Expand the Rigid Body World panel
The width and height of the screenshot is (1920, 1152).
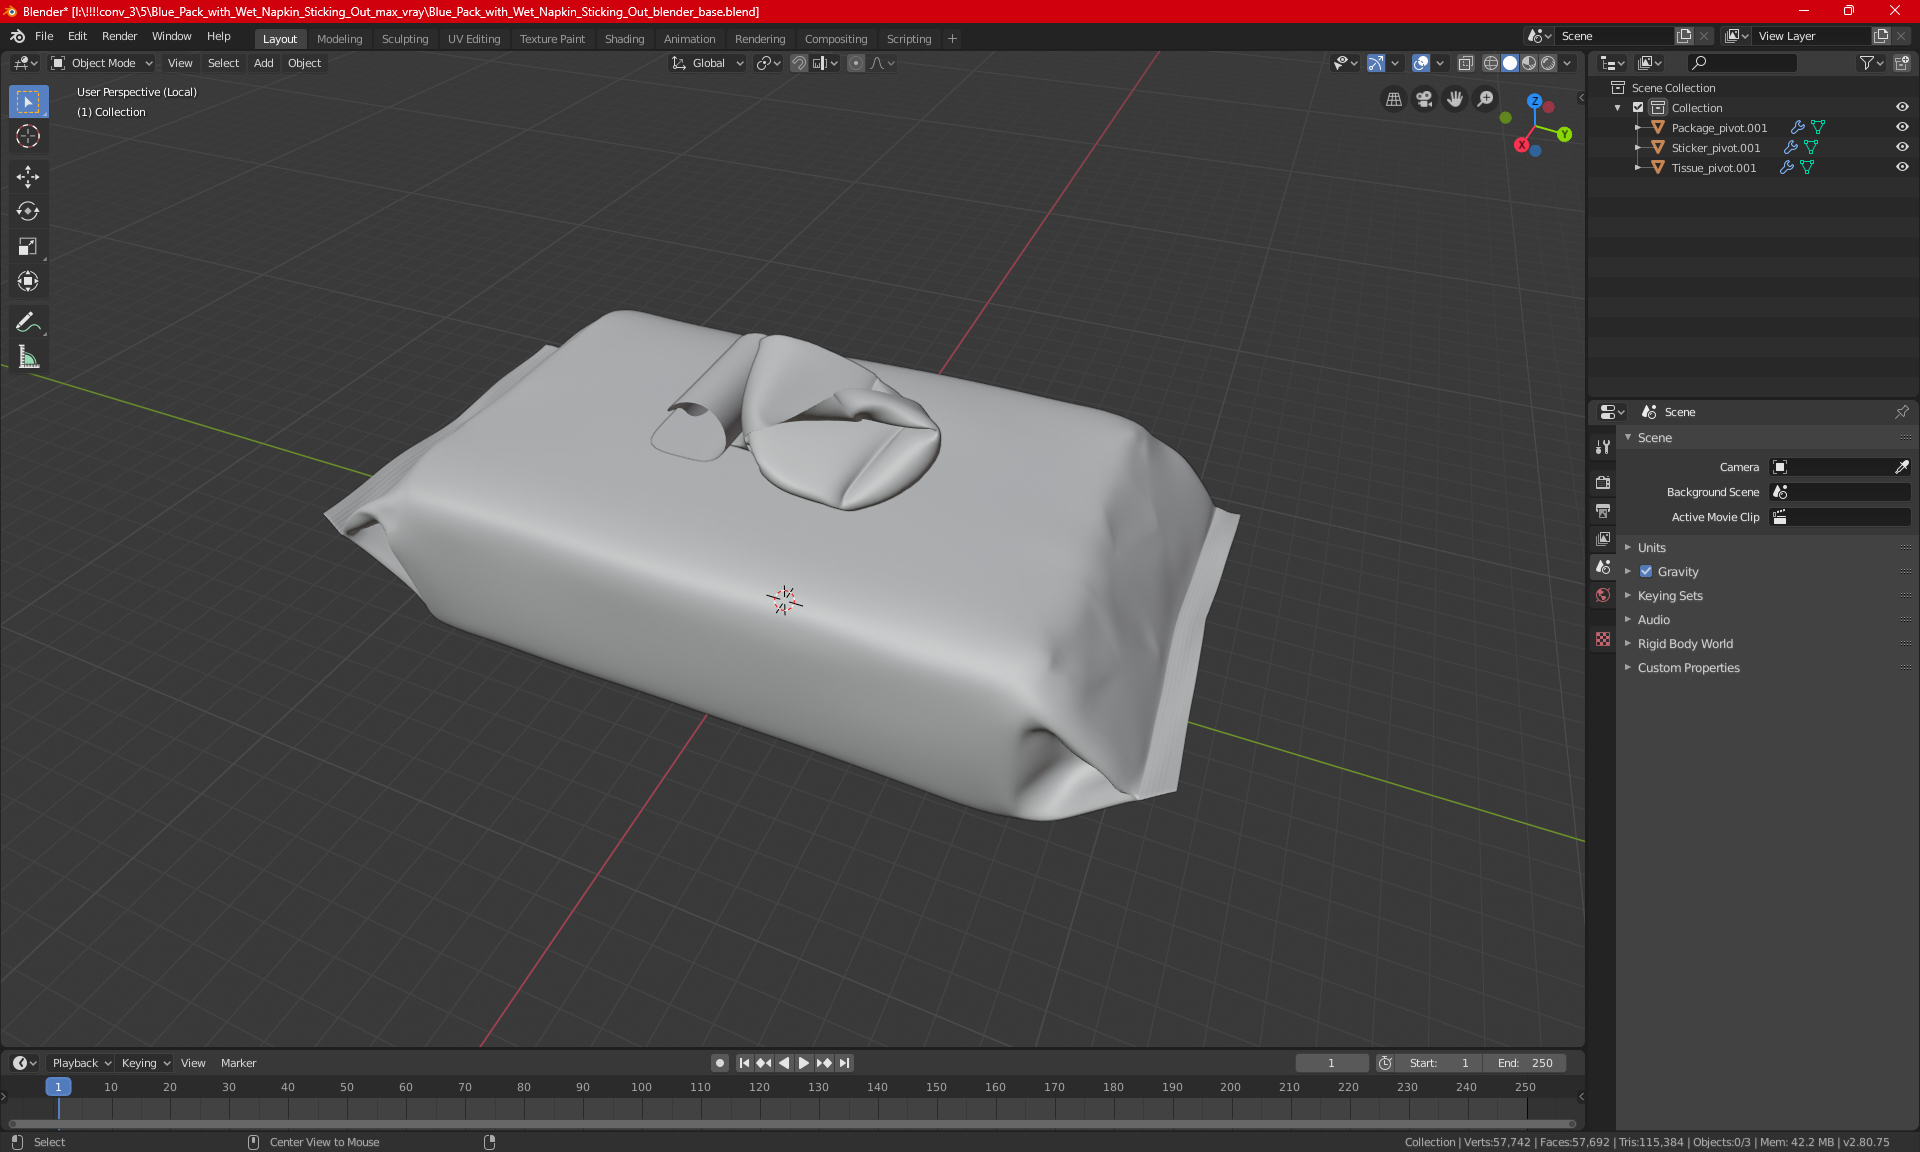(x=1685, y=644)
